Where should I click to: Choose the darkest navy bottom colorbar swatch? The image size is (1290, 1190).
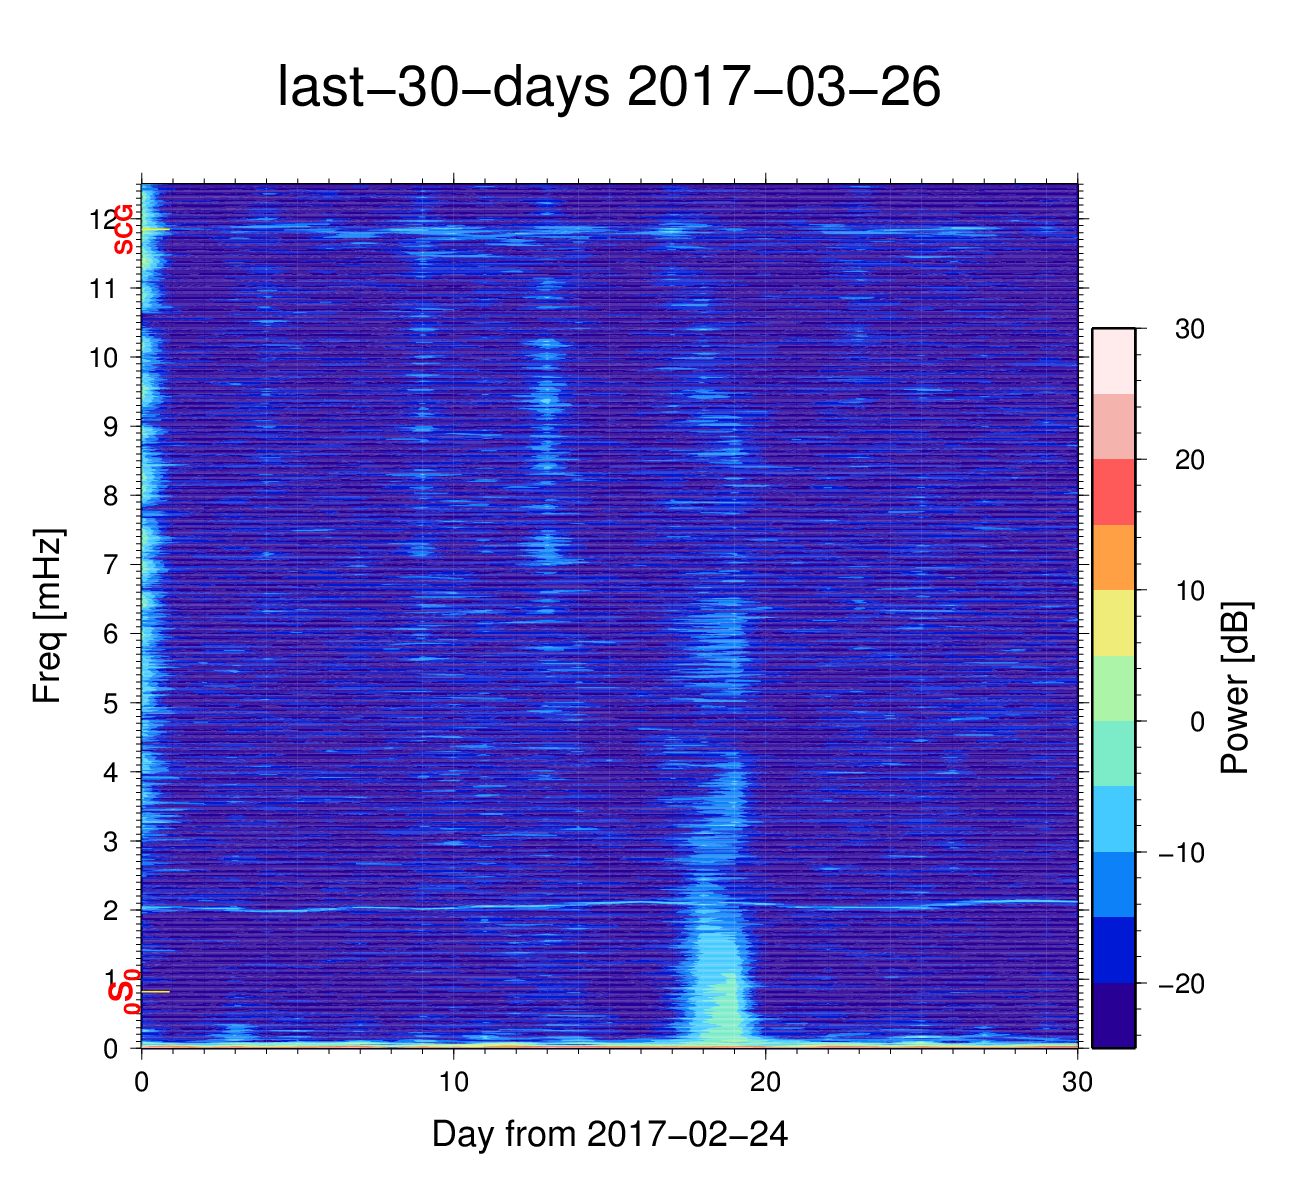click(x=1113, y=1015)
